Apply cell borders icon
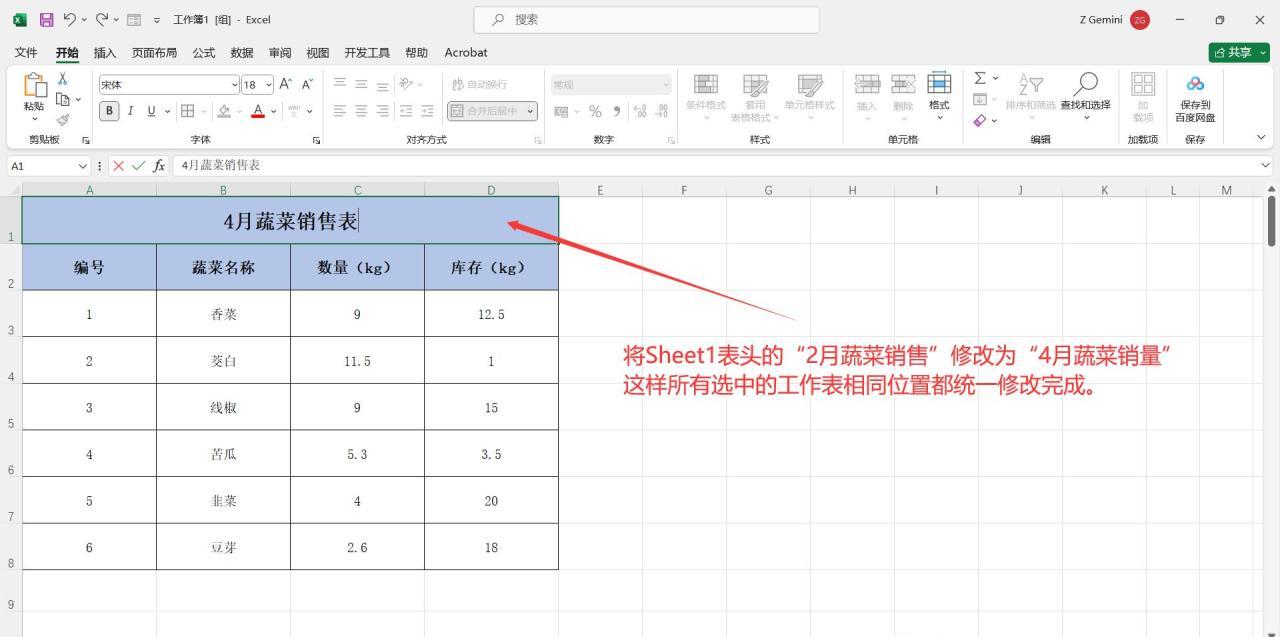Screen dimensions: 1280x637 pyautogui.click(x=187, y=111)
